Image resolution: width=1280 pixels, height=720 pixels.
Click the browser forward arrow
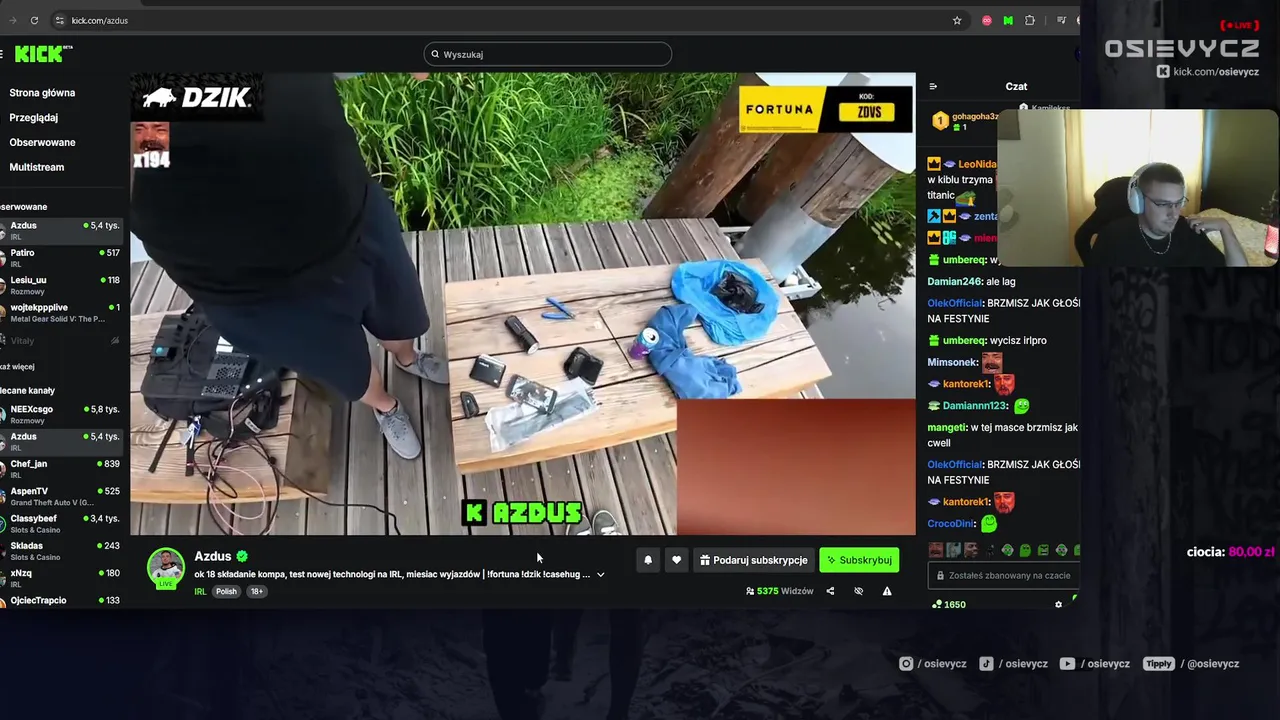coord(12,20)
